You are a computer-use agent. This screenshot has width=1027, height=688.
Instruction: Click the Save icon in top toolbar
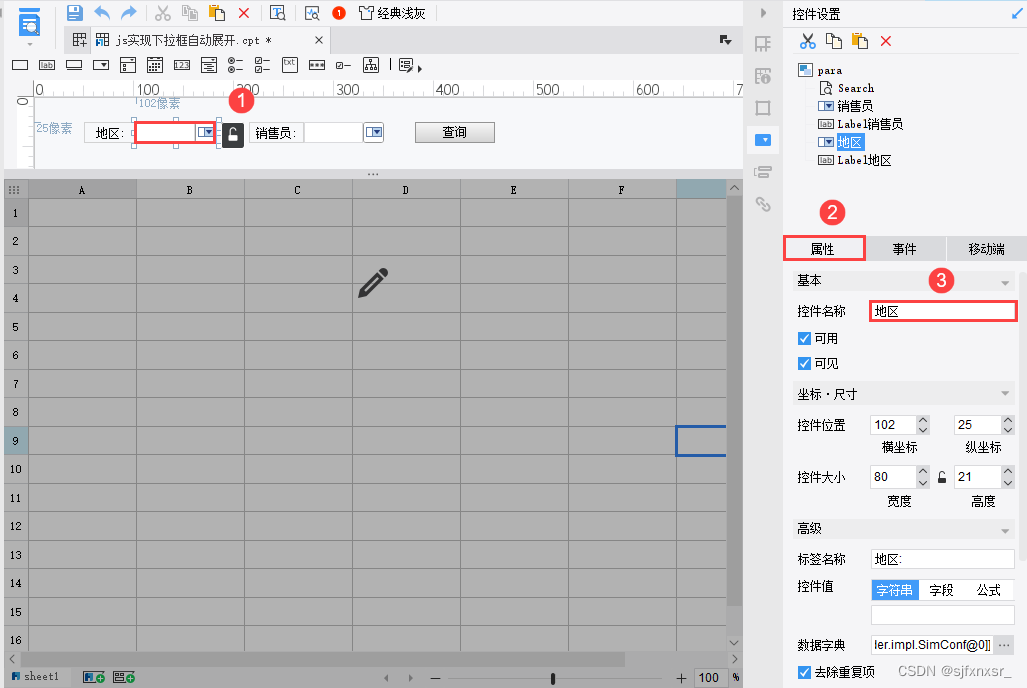[75, 13]
